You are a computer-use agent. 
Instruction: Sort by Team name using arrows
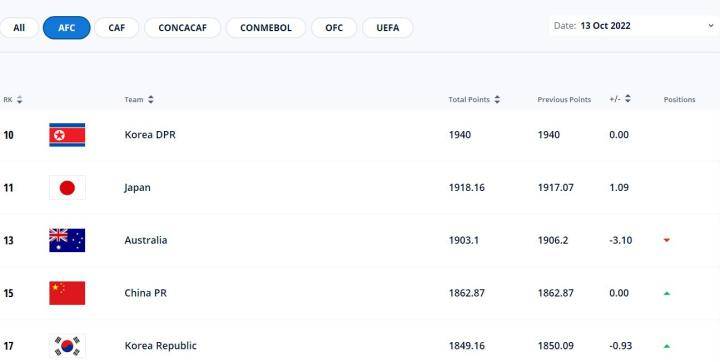click(151, 100)
